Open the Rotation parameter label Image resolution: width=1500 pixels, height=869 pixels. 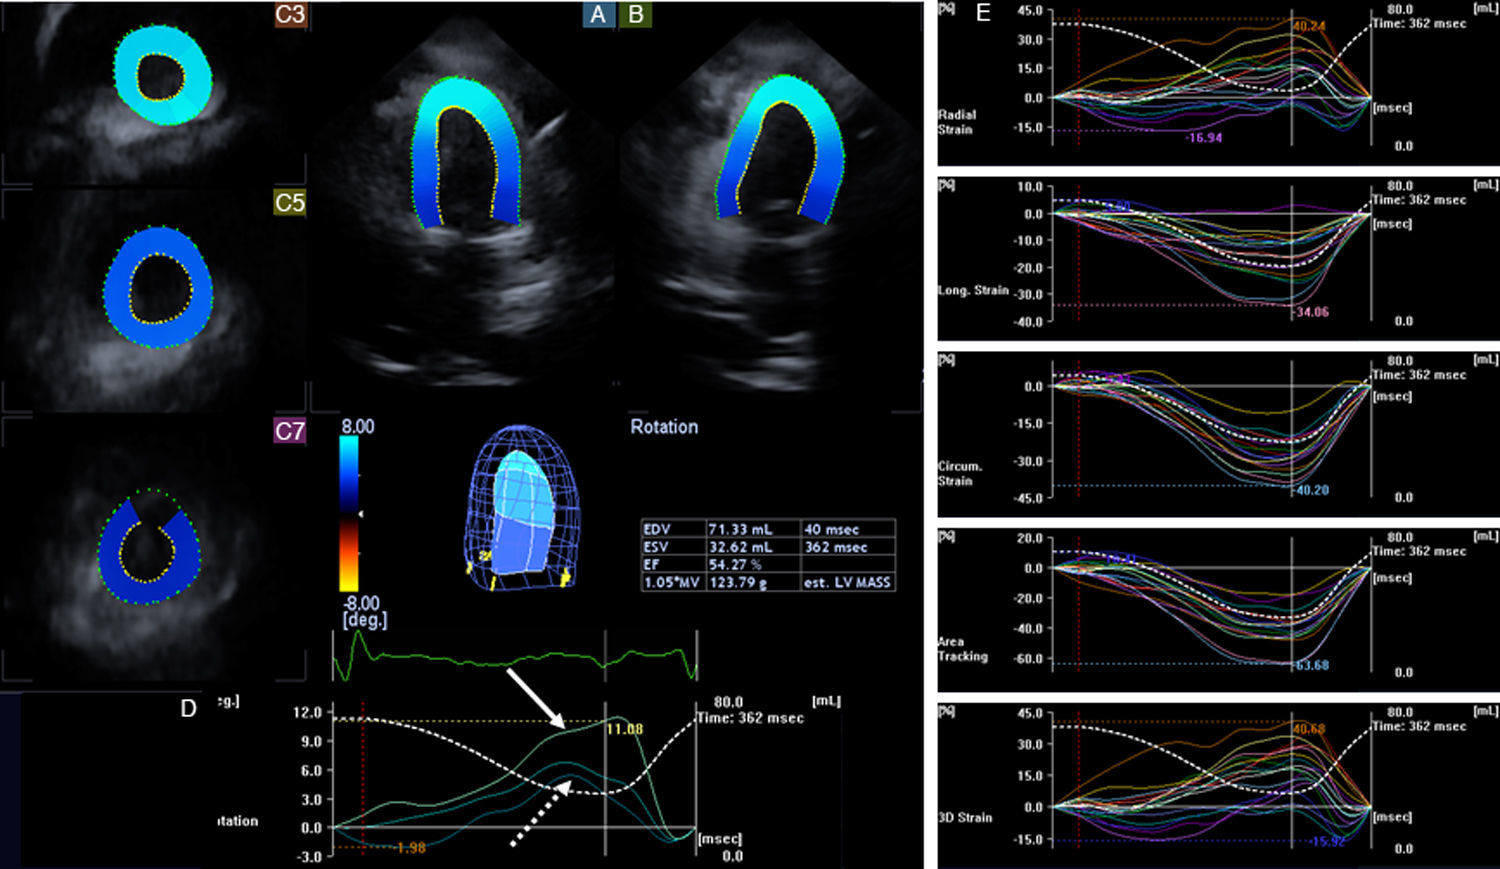coord(664,427)
